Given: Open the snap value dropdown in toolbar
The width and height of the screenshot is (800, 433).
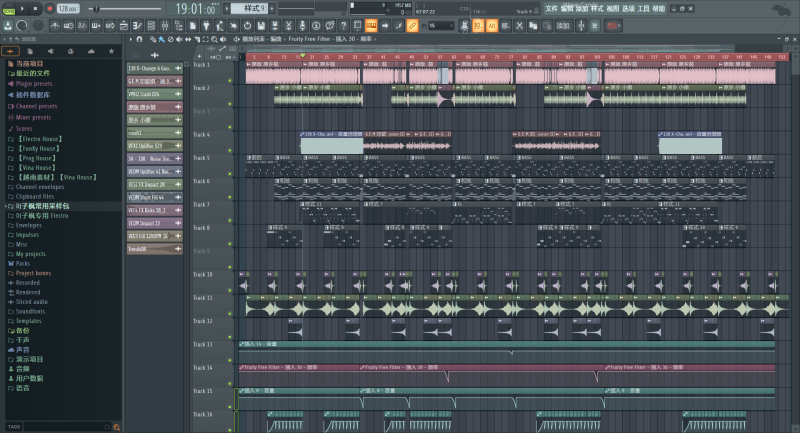Looking at the screenshot, I should coord(441,25).
